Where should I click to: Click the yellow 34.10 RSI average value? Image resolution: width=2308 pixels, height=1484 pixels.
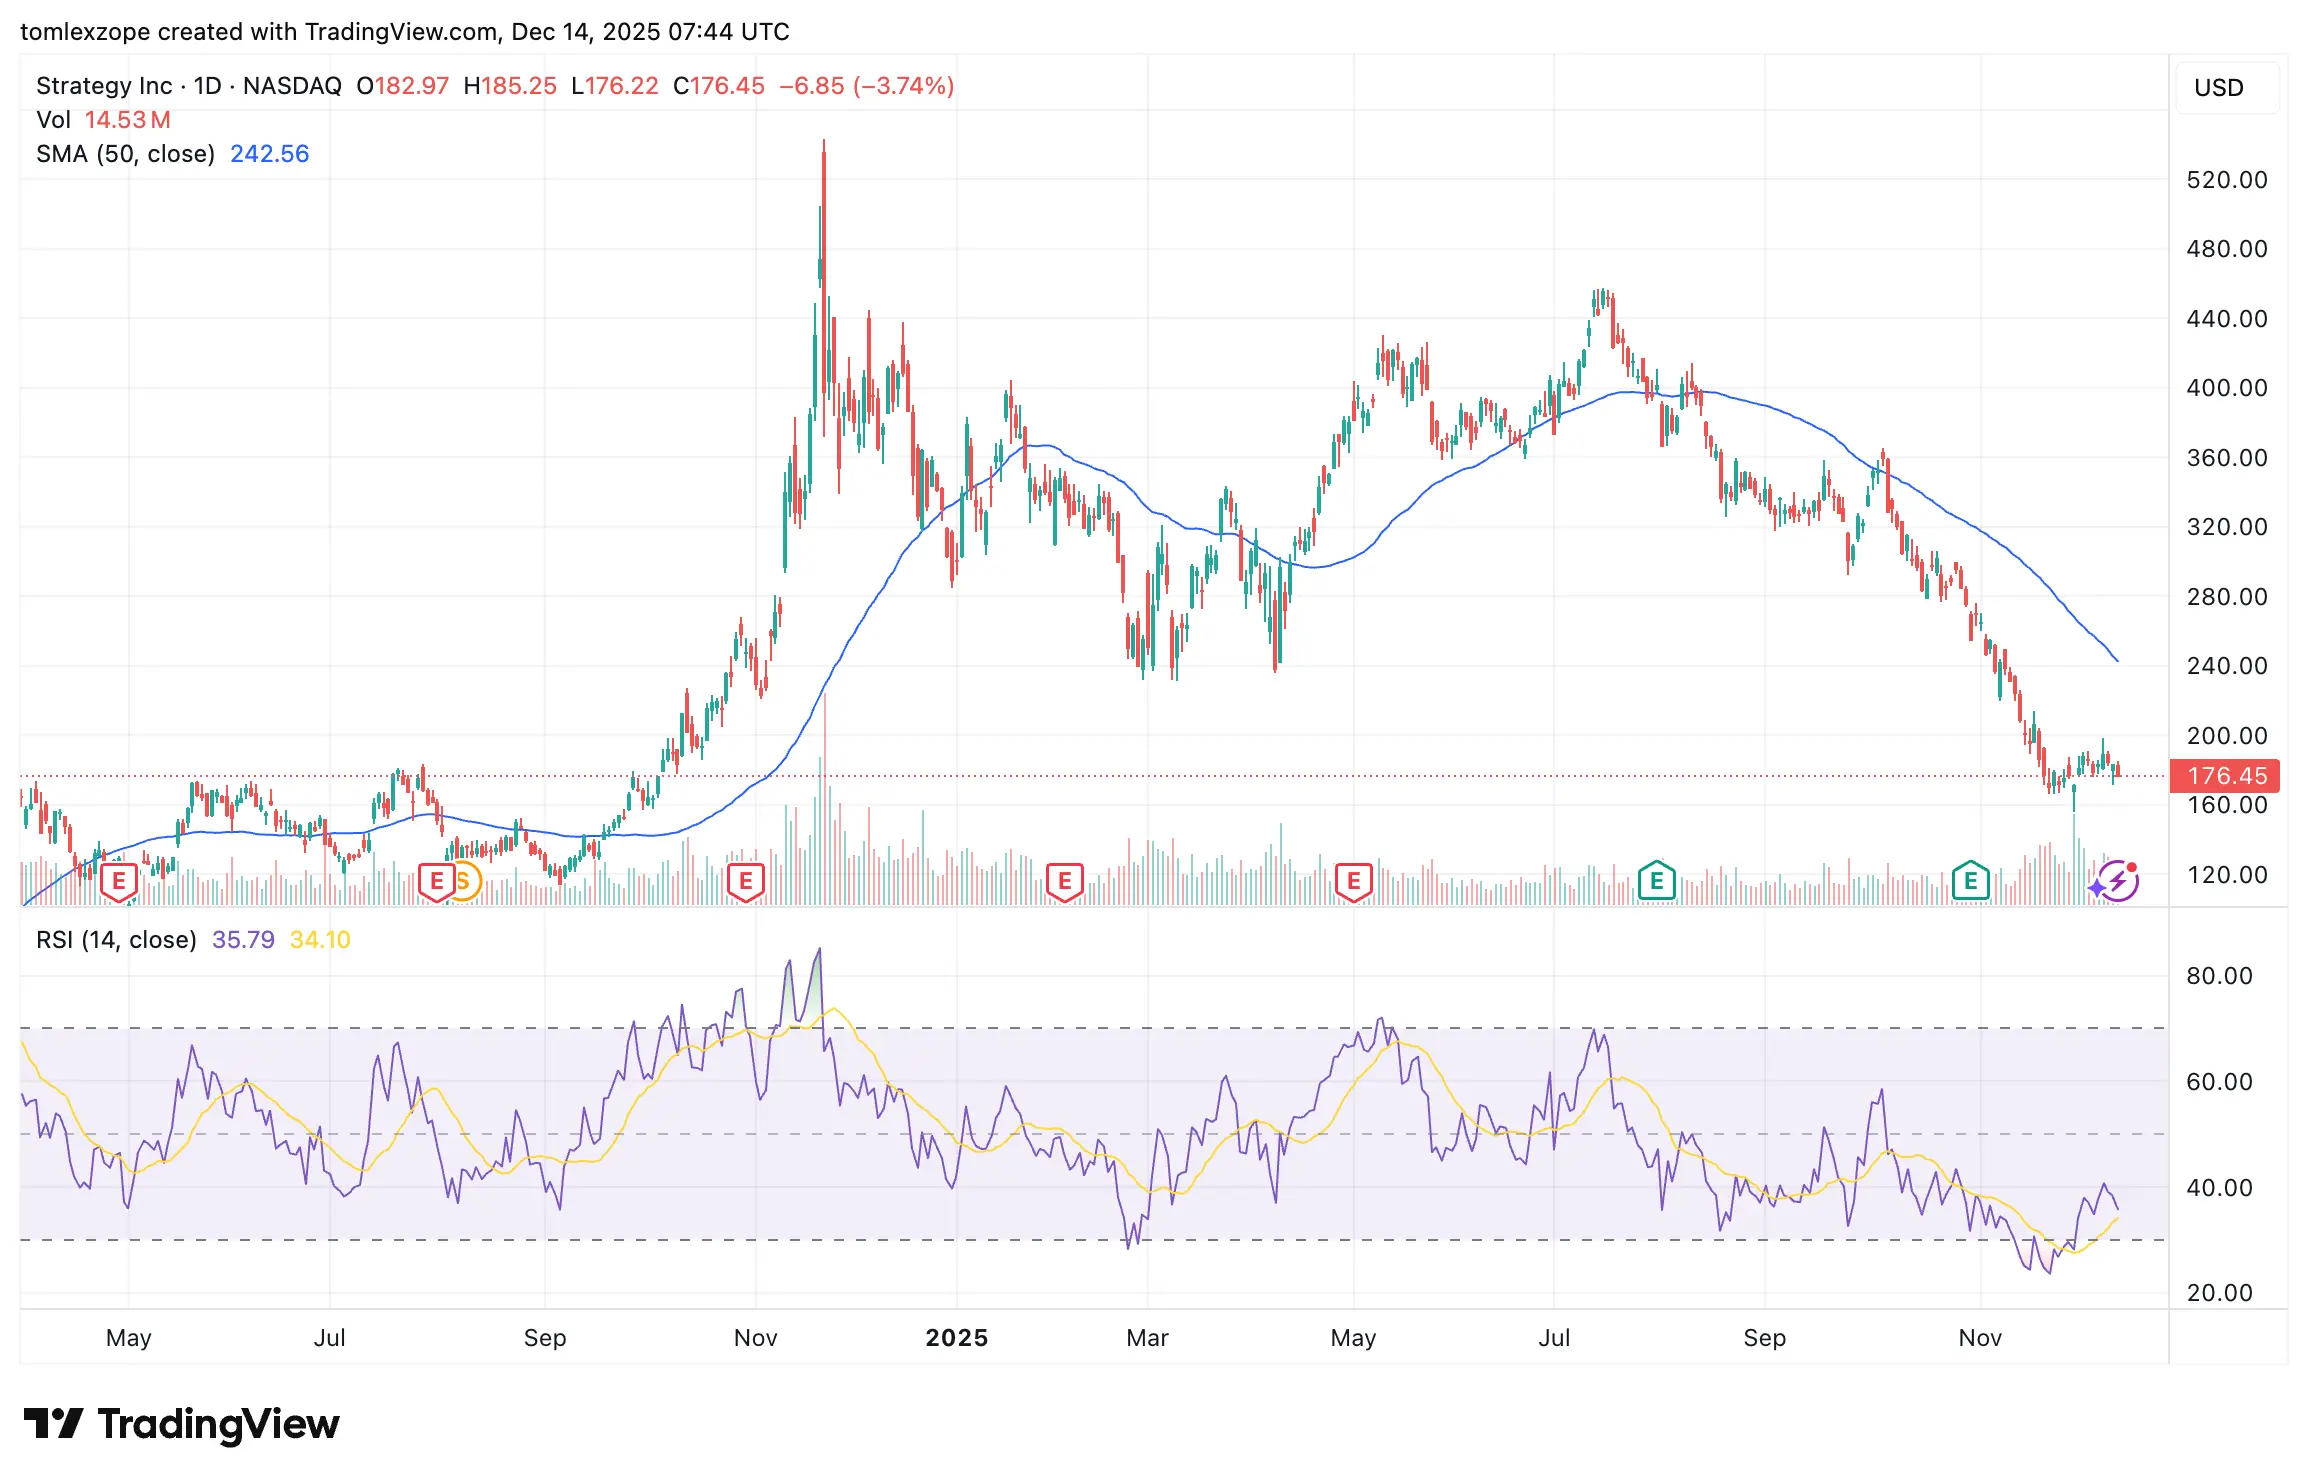pyautogui.click(x=320, y=940)
